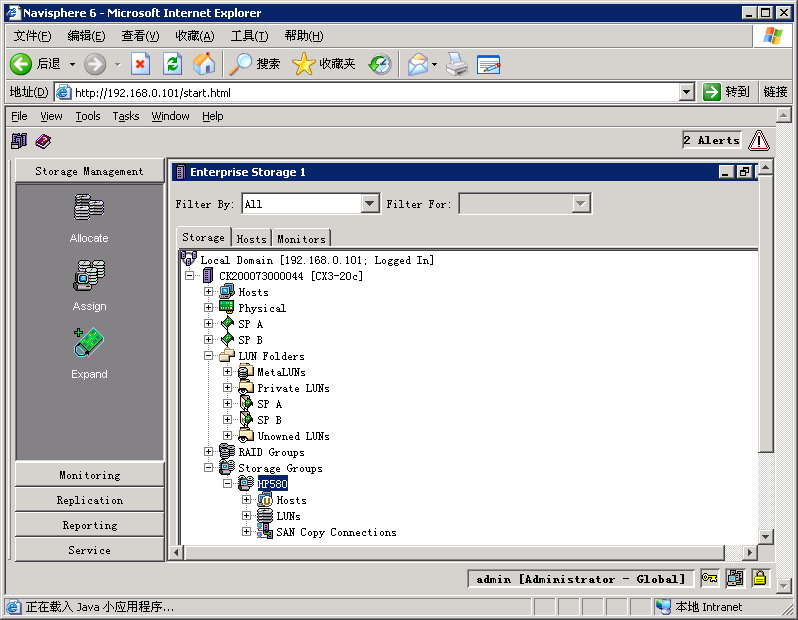Click the Expand storage icon
Screen dimensions: 798x620
tap(89, 342)
